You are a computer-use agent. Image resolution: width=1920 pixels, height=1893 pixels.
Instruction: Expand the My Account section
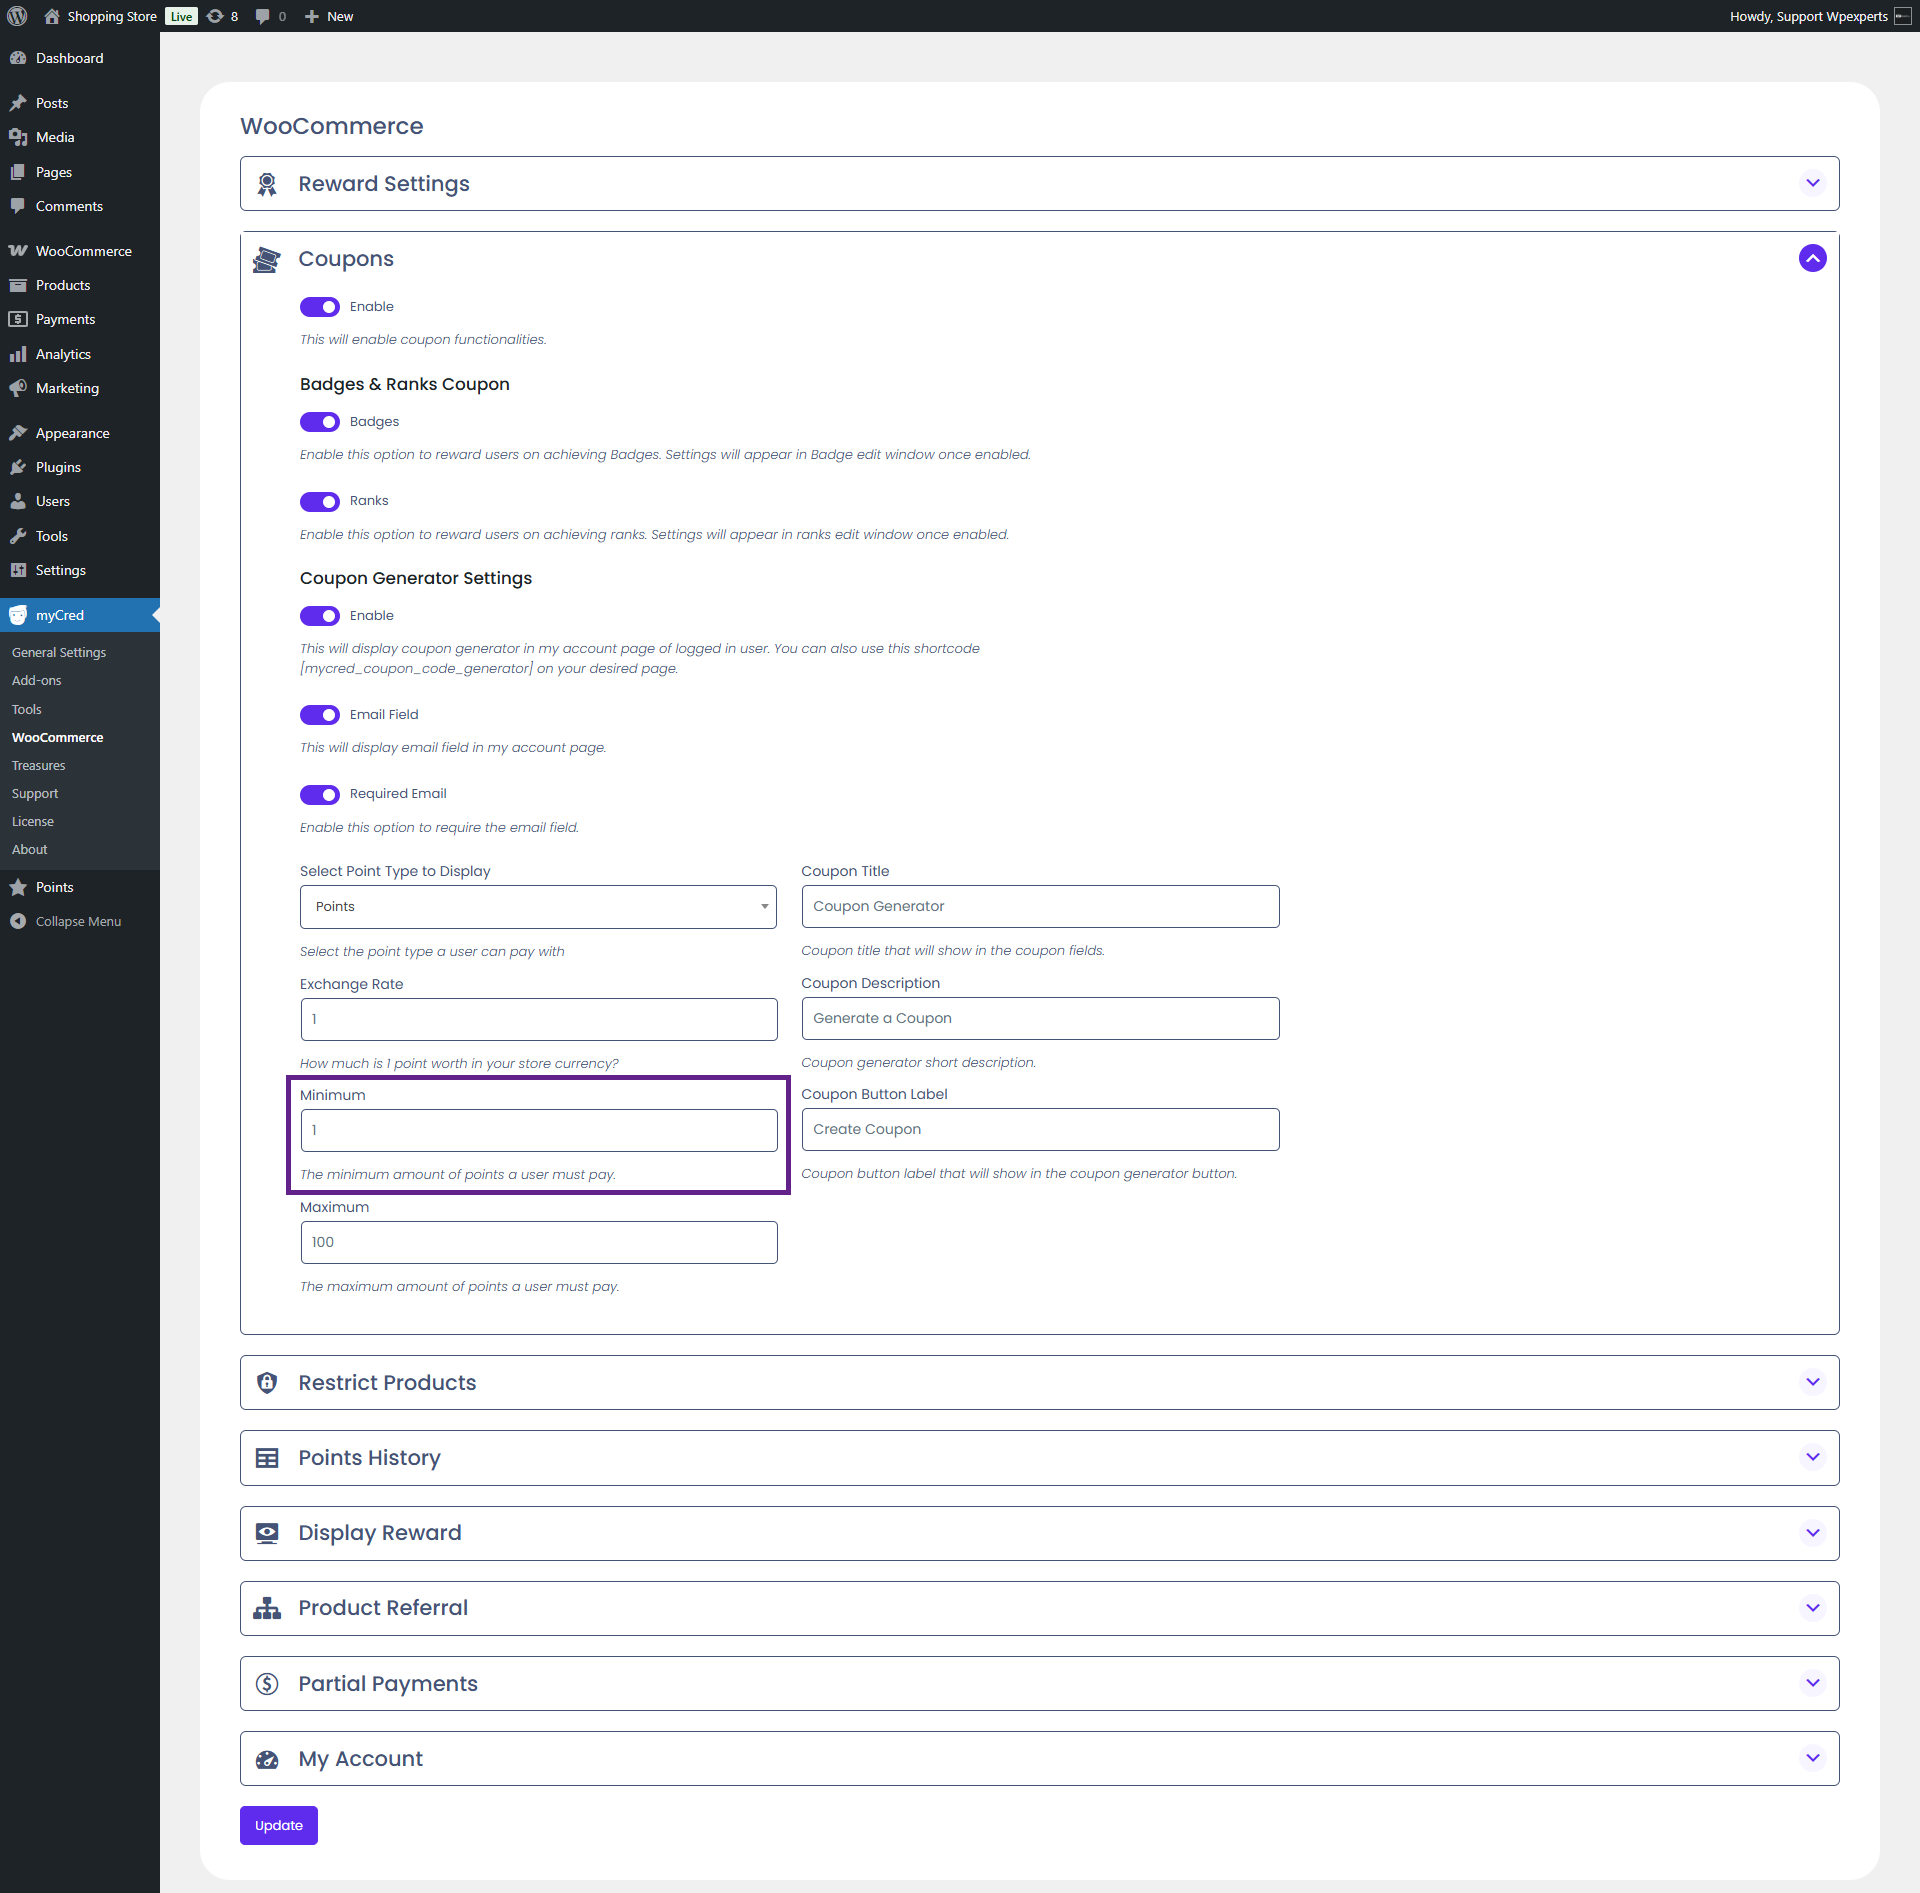(1812, 1758)
